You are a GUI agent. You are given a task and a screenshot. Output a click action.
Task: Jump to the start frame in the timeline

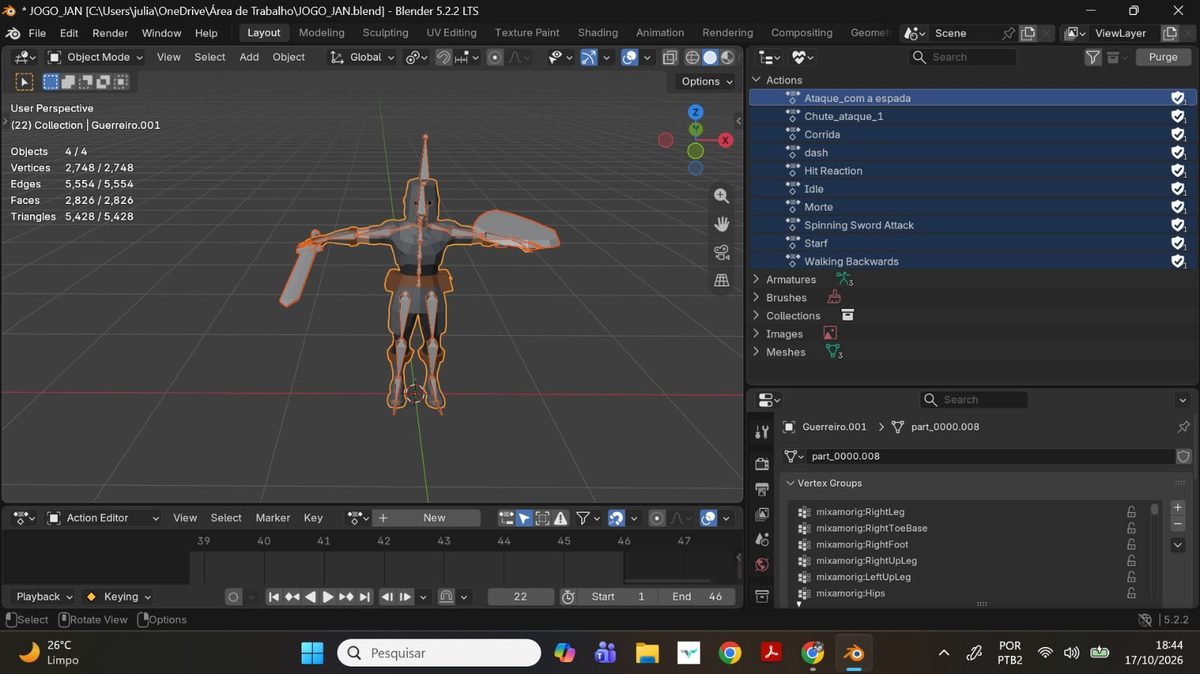point(274,597)
